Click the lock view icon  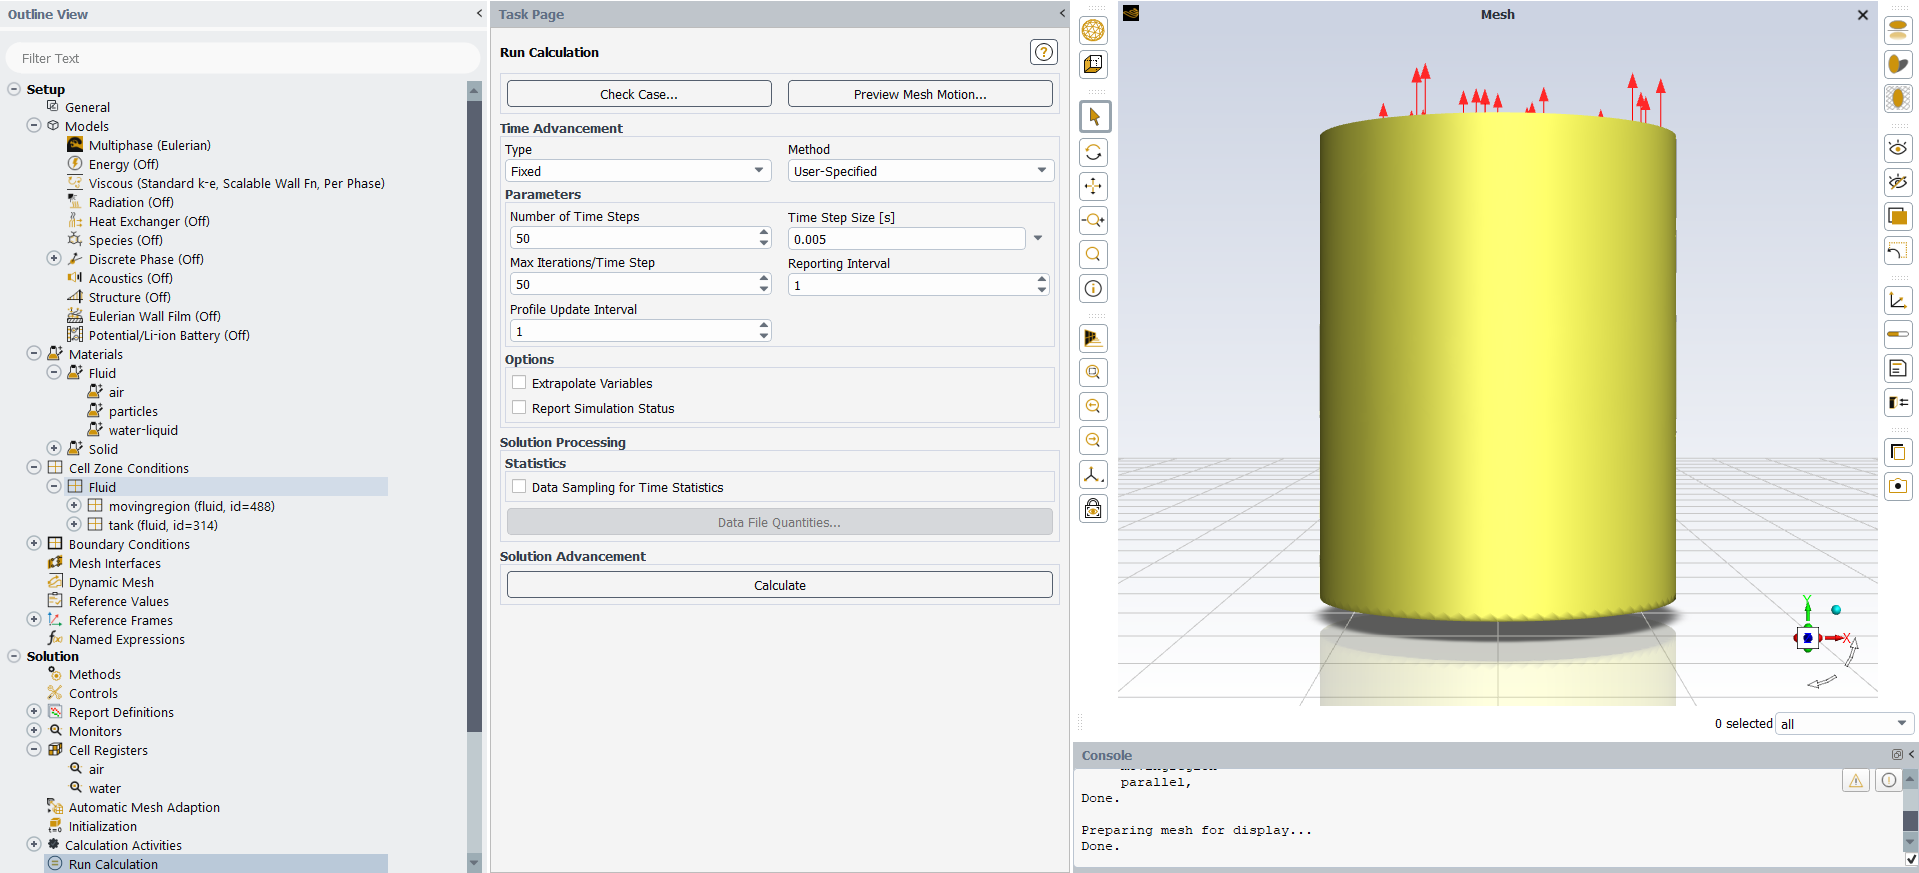pyautogui.click(x=1094, y=509)
